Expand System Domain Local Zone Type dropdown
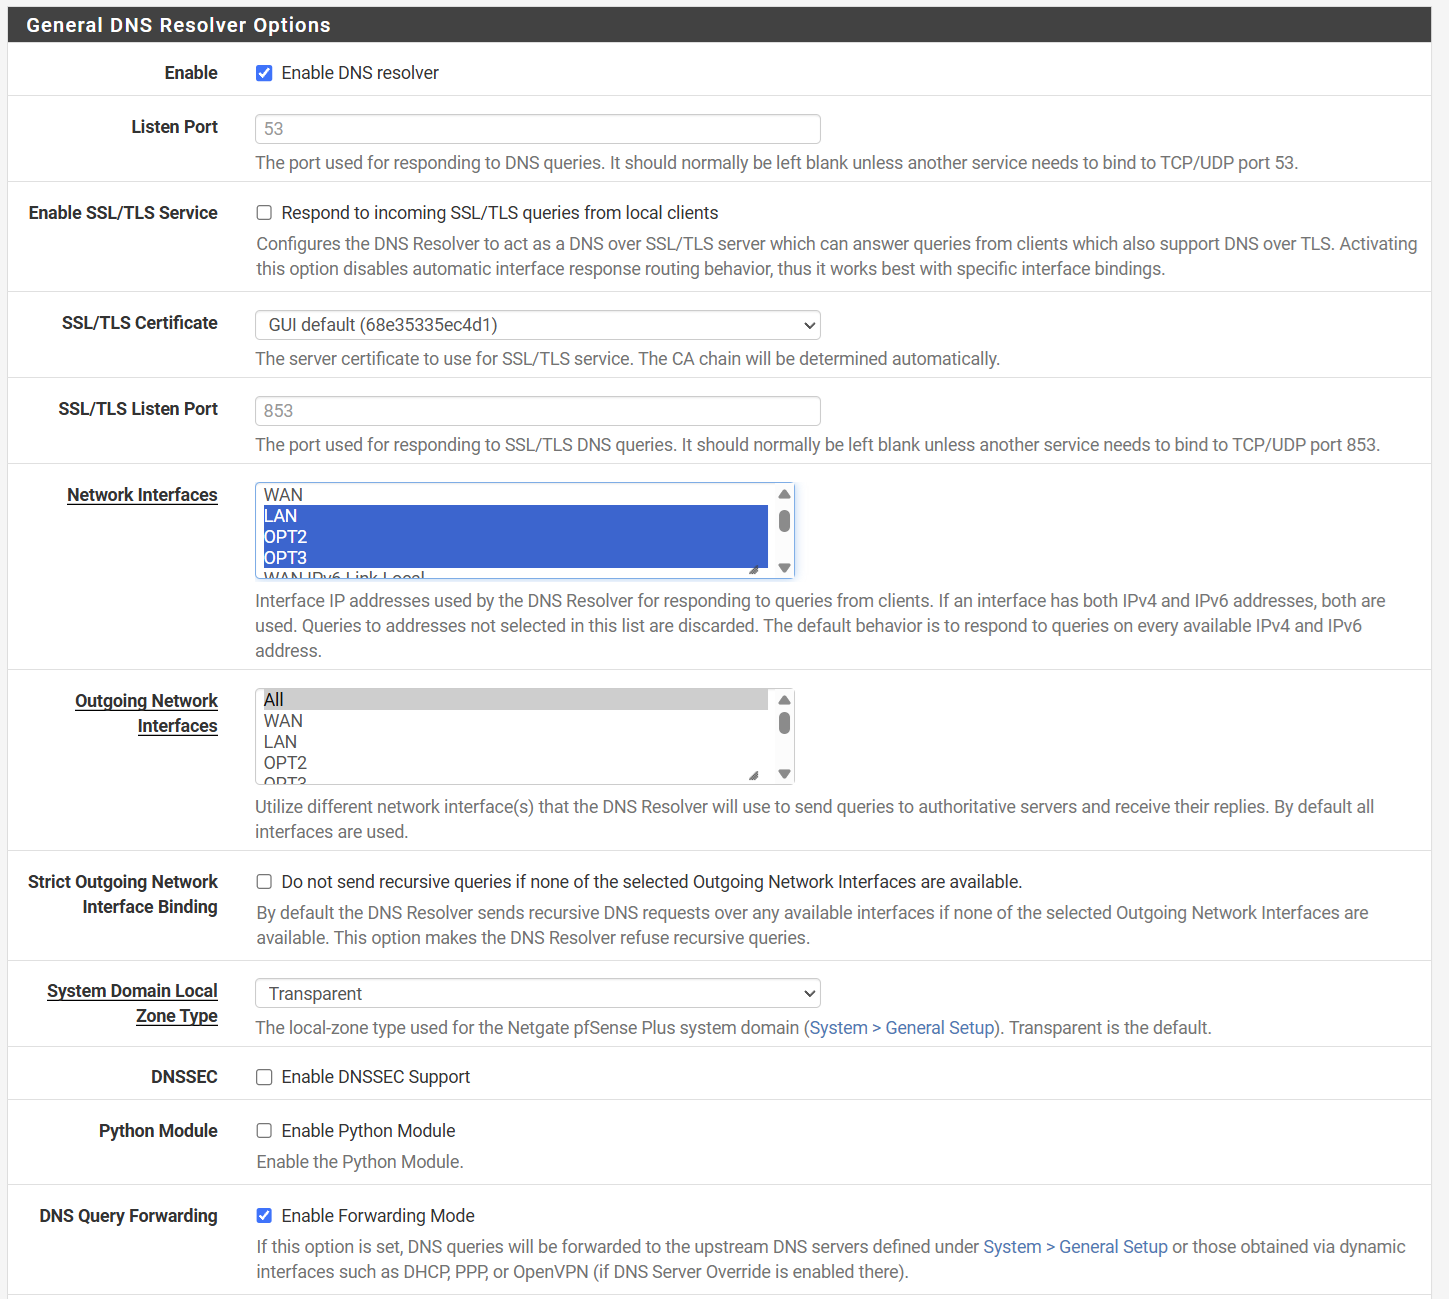This screenshot has height=1299, width=1449. [x=537, y=994]
